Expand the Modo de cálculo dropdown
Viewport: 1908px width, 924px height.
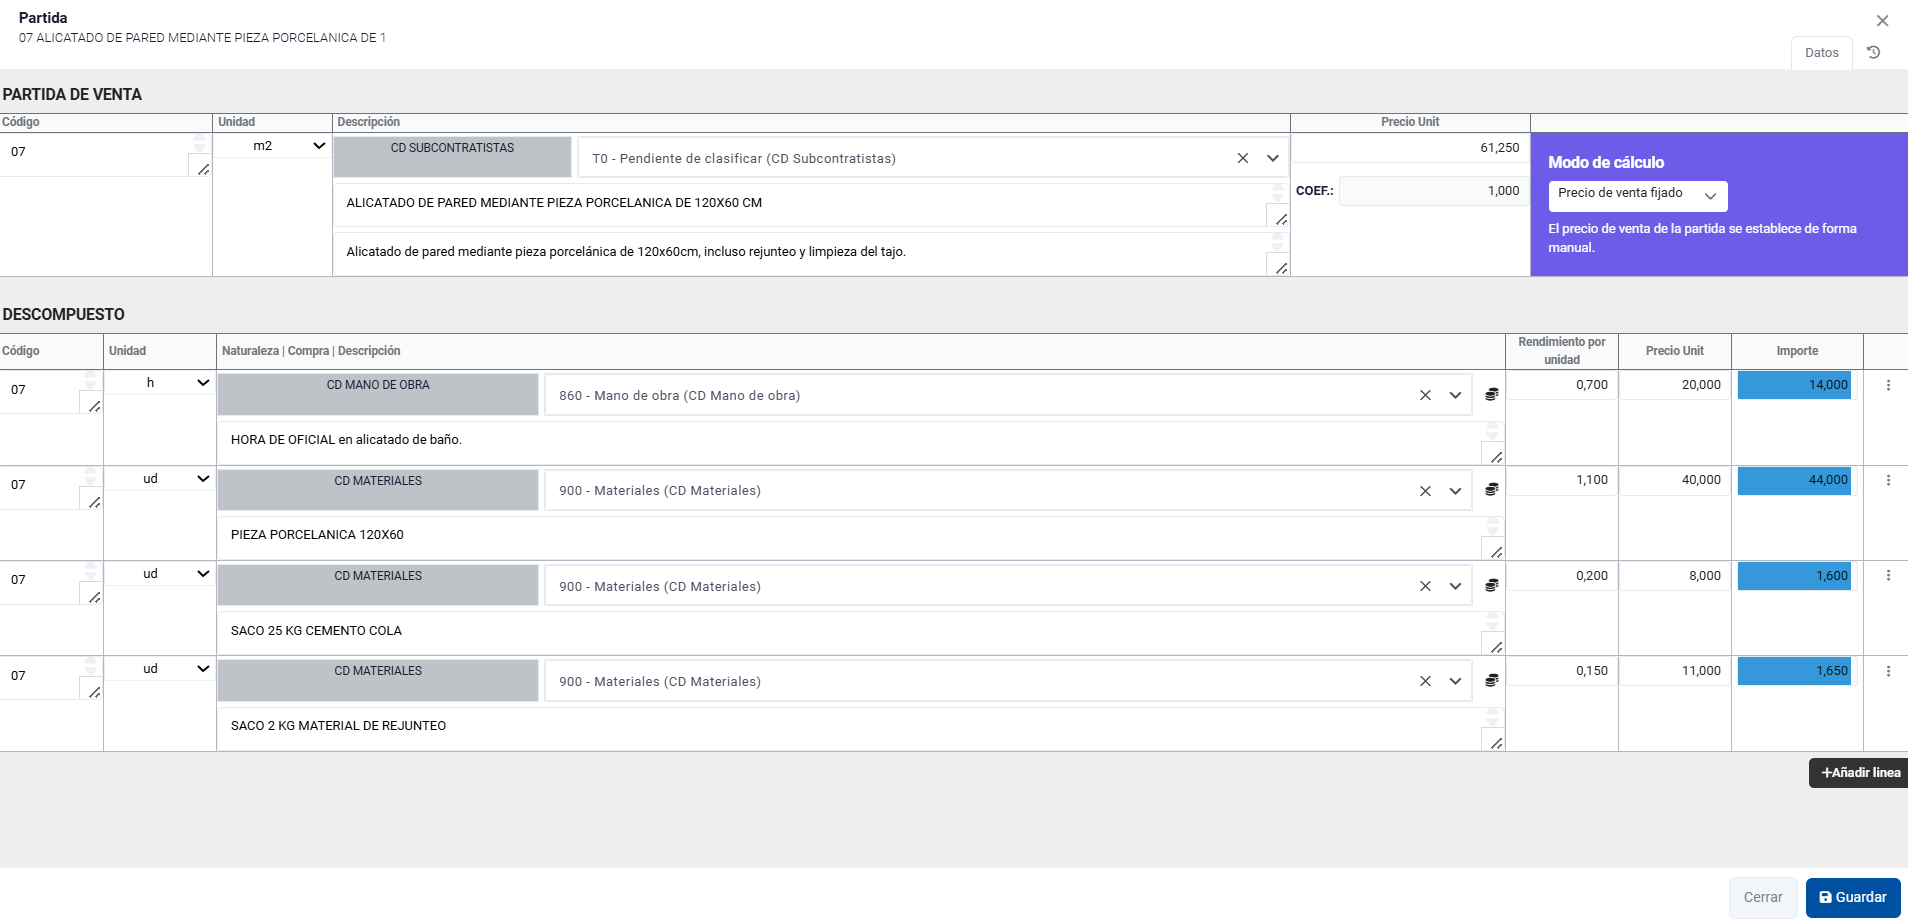coord(1637,195)
